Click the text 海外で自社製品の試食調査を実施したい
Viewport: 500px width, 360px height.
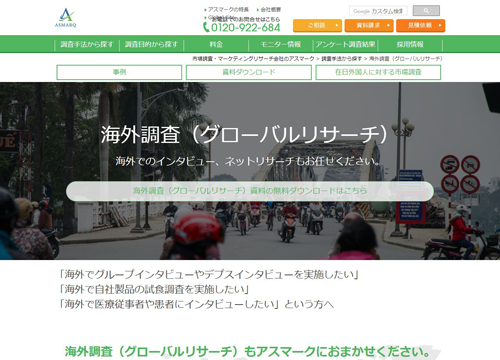click(154, 289)
